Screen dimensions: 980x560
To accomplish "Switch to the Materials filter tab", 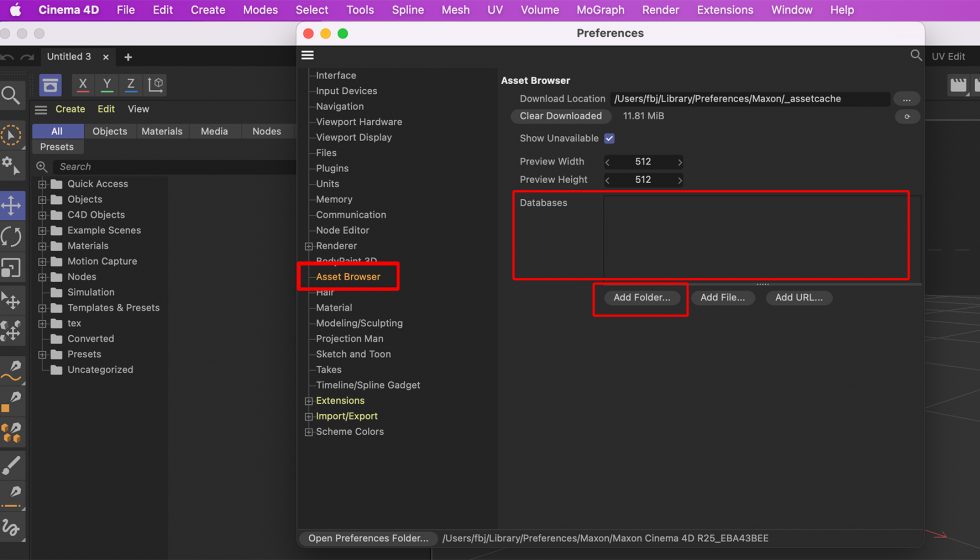I will click(x=162, y=131).
